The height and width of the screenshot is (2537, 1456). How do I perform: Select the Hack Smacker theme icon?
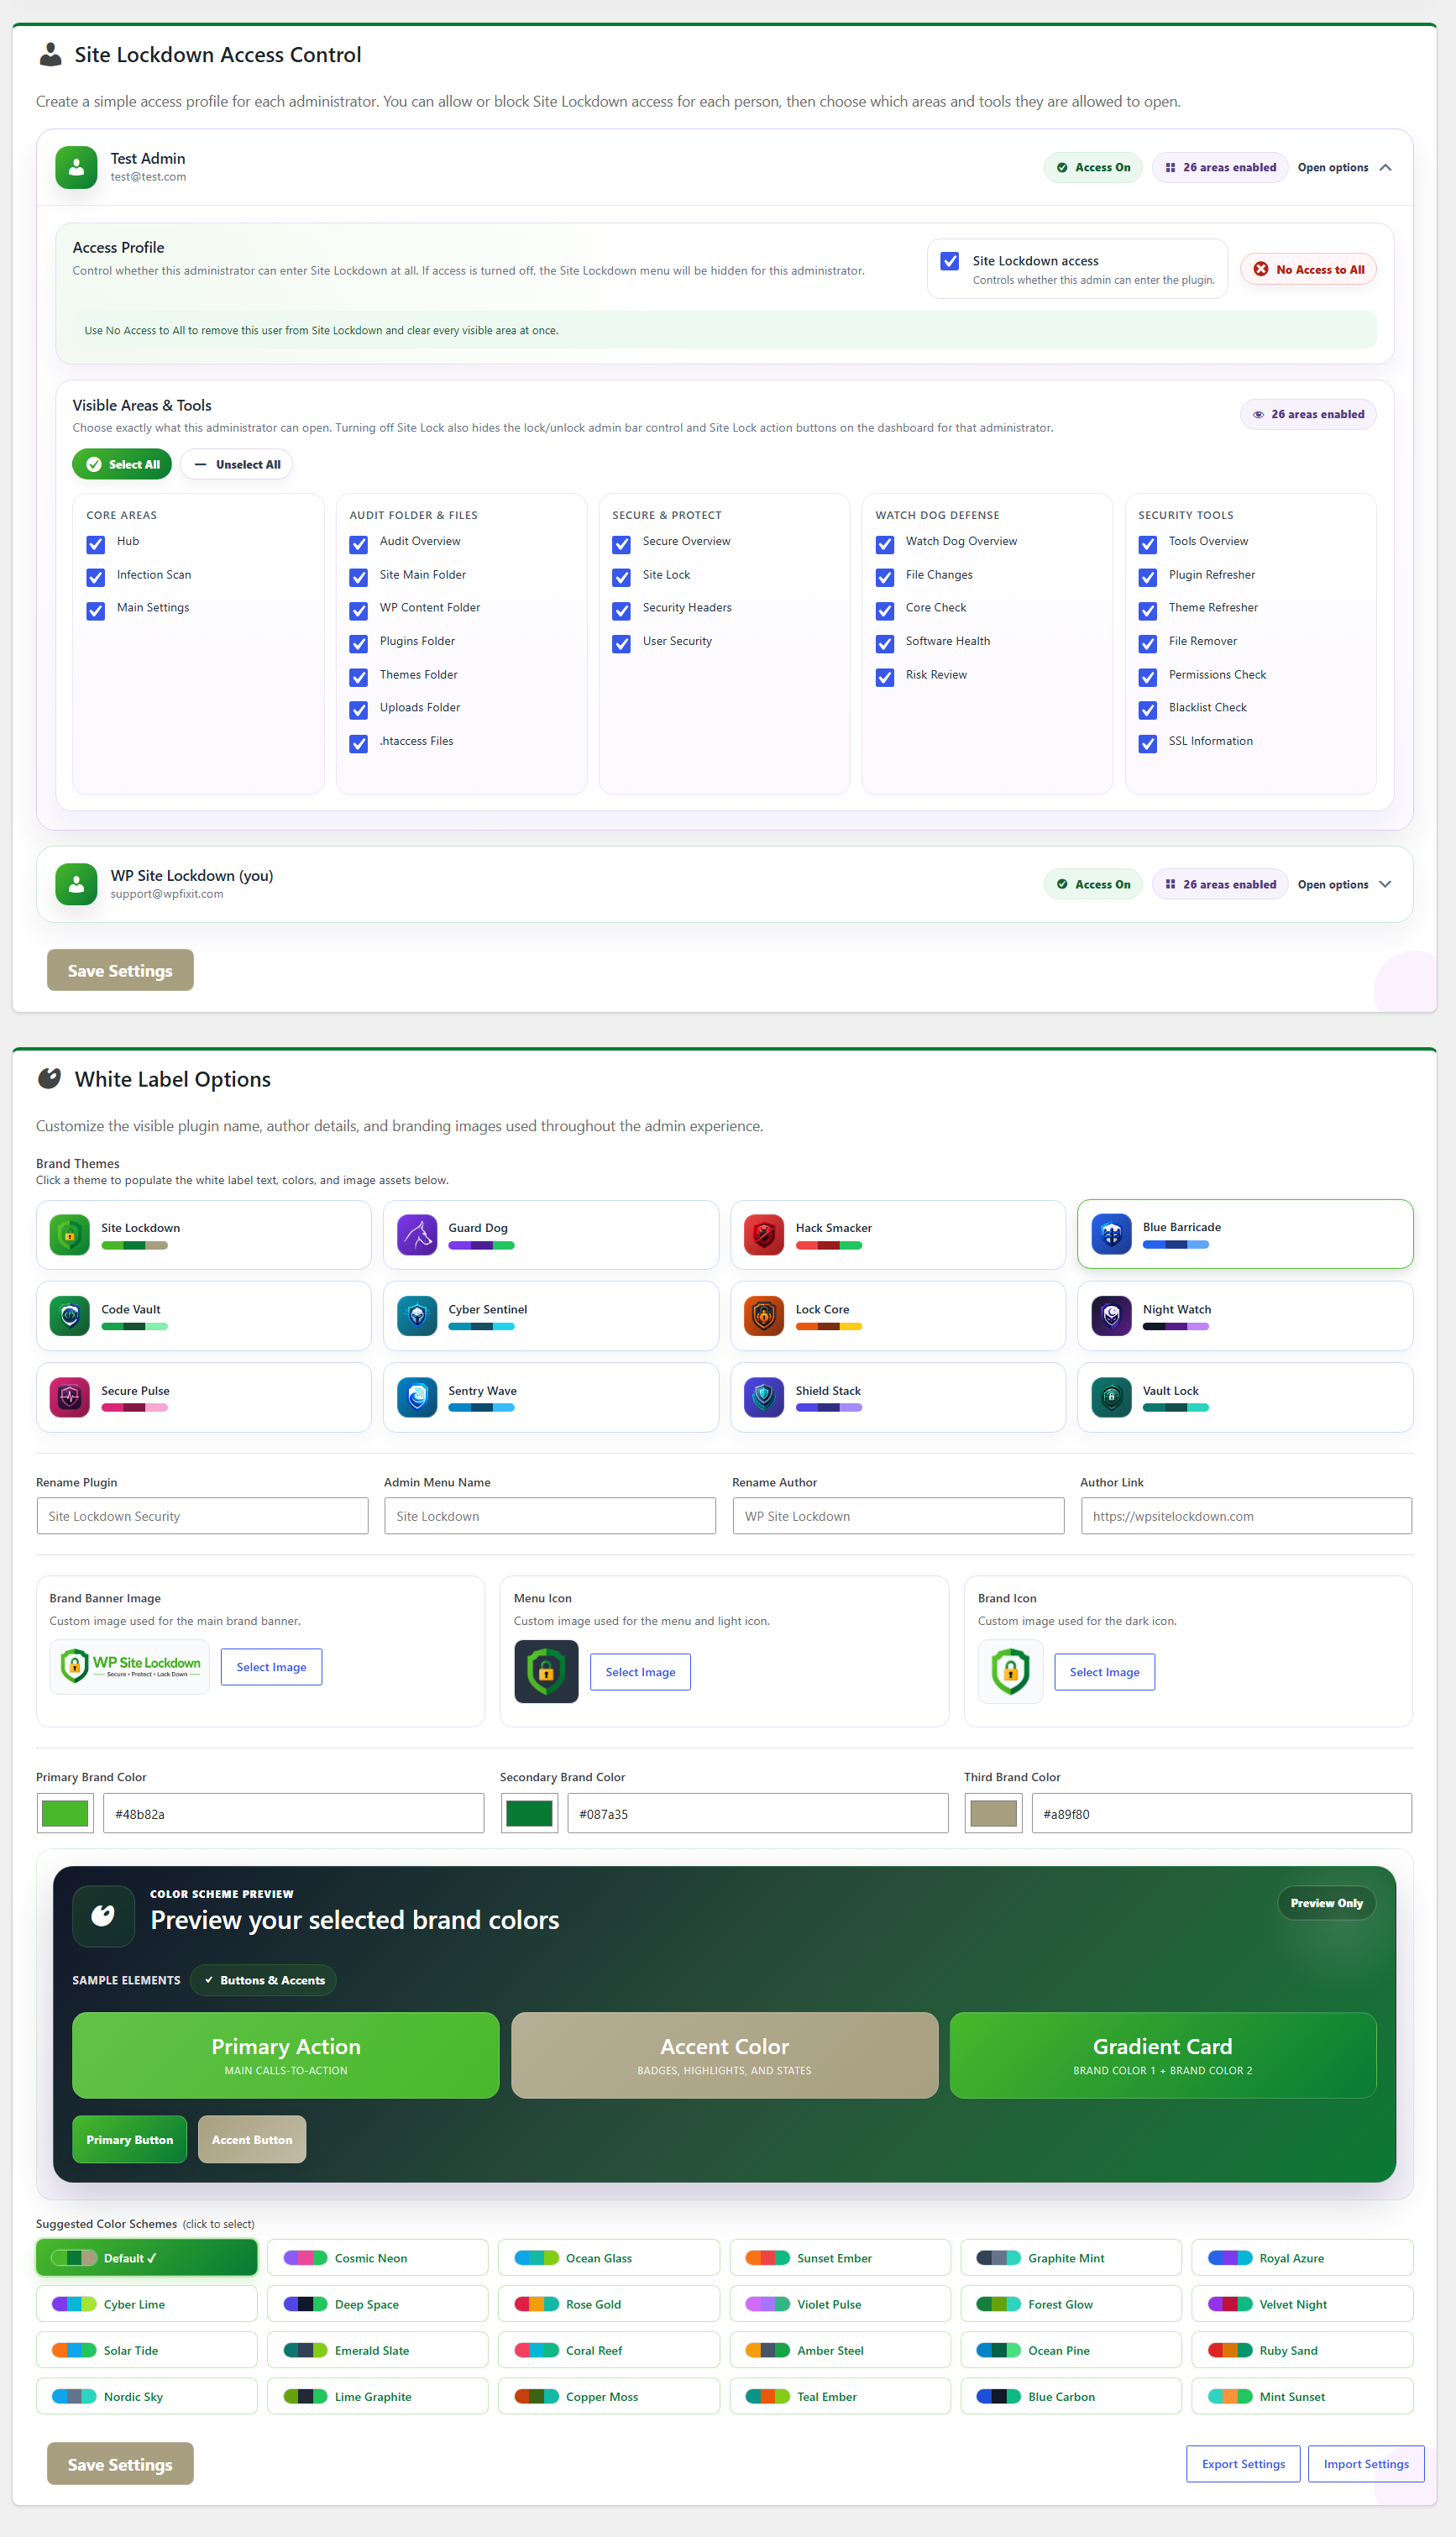[x=764, y=1235]
